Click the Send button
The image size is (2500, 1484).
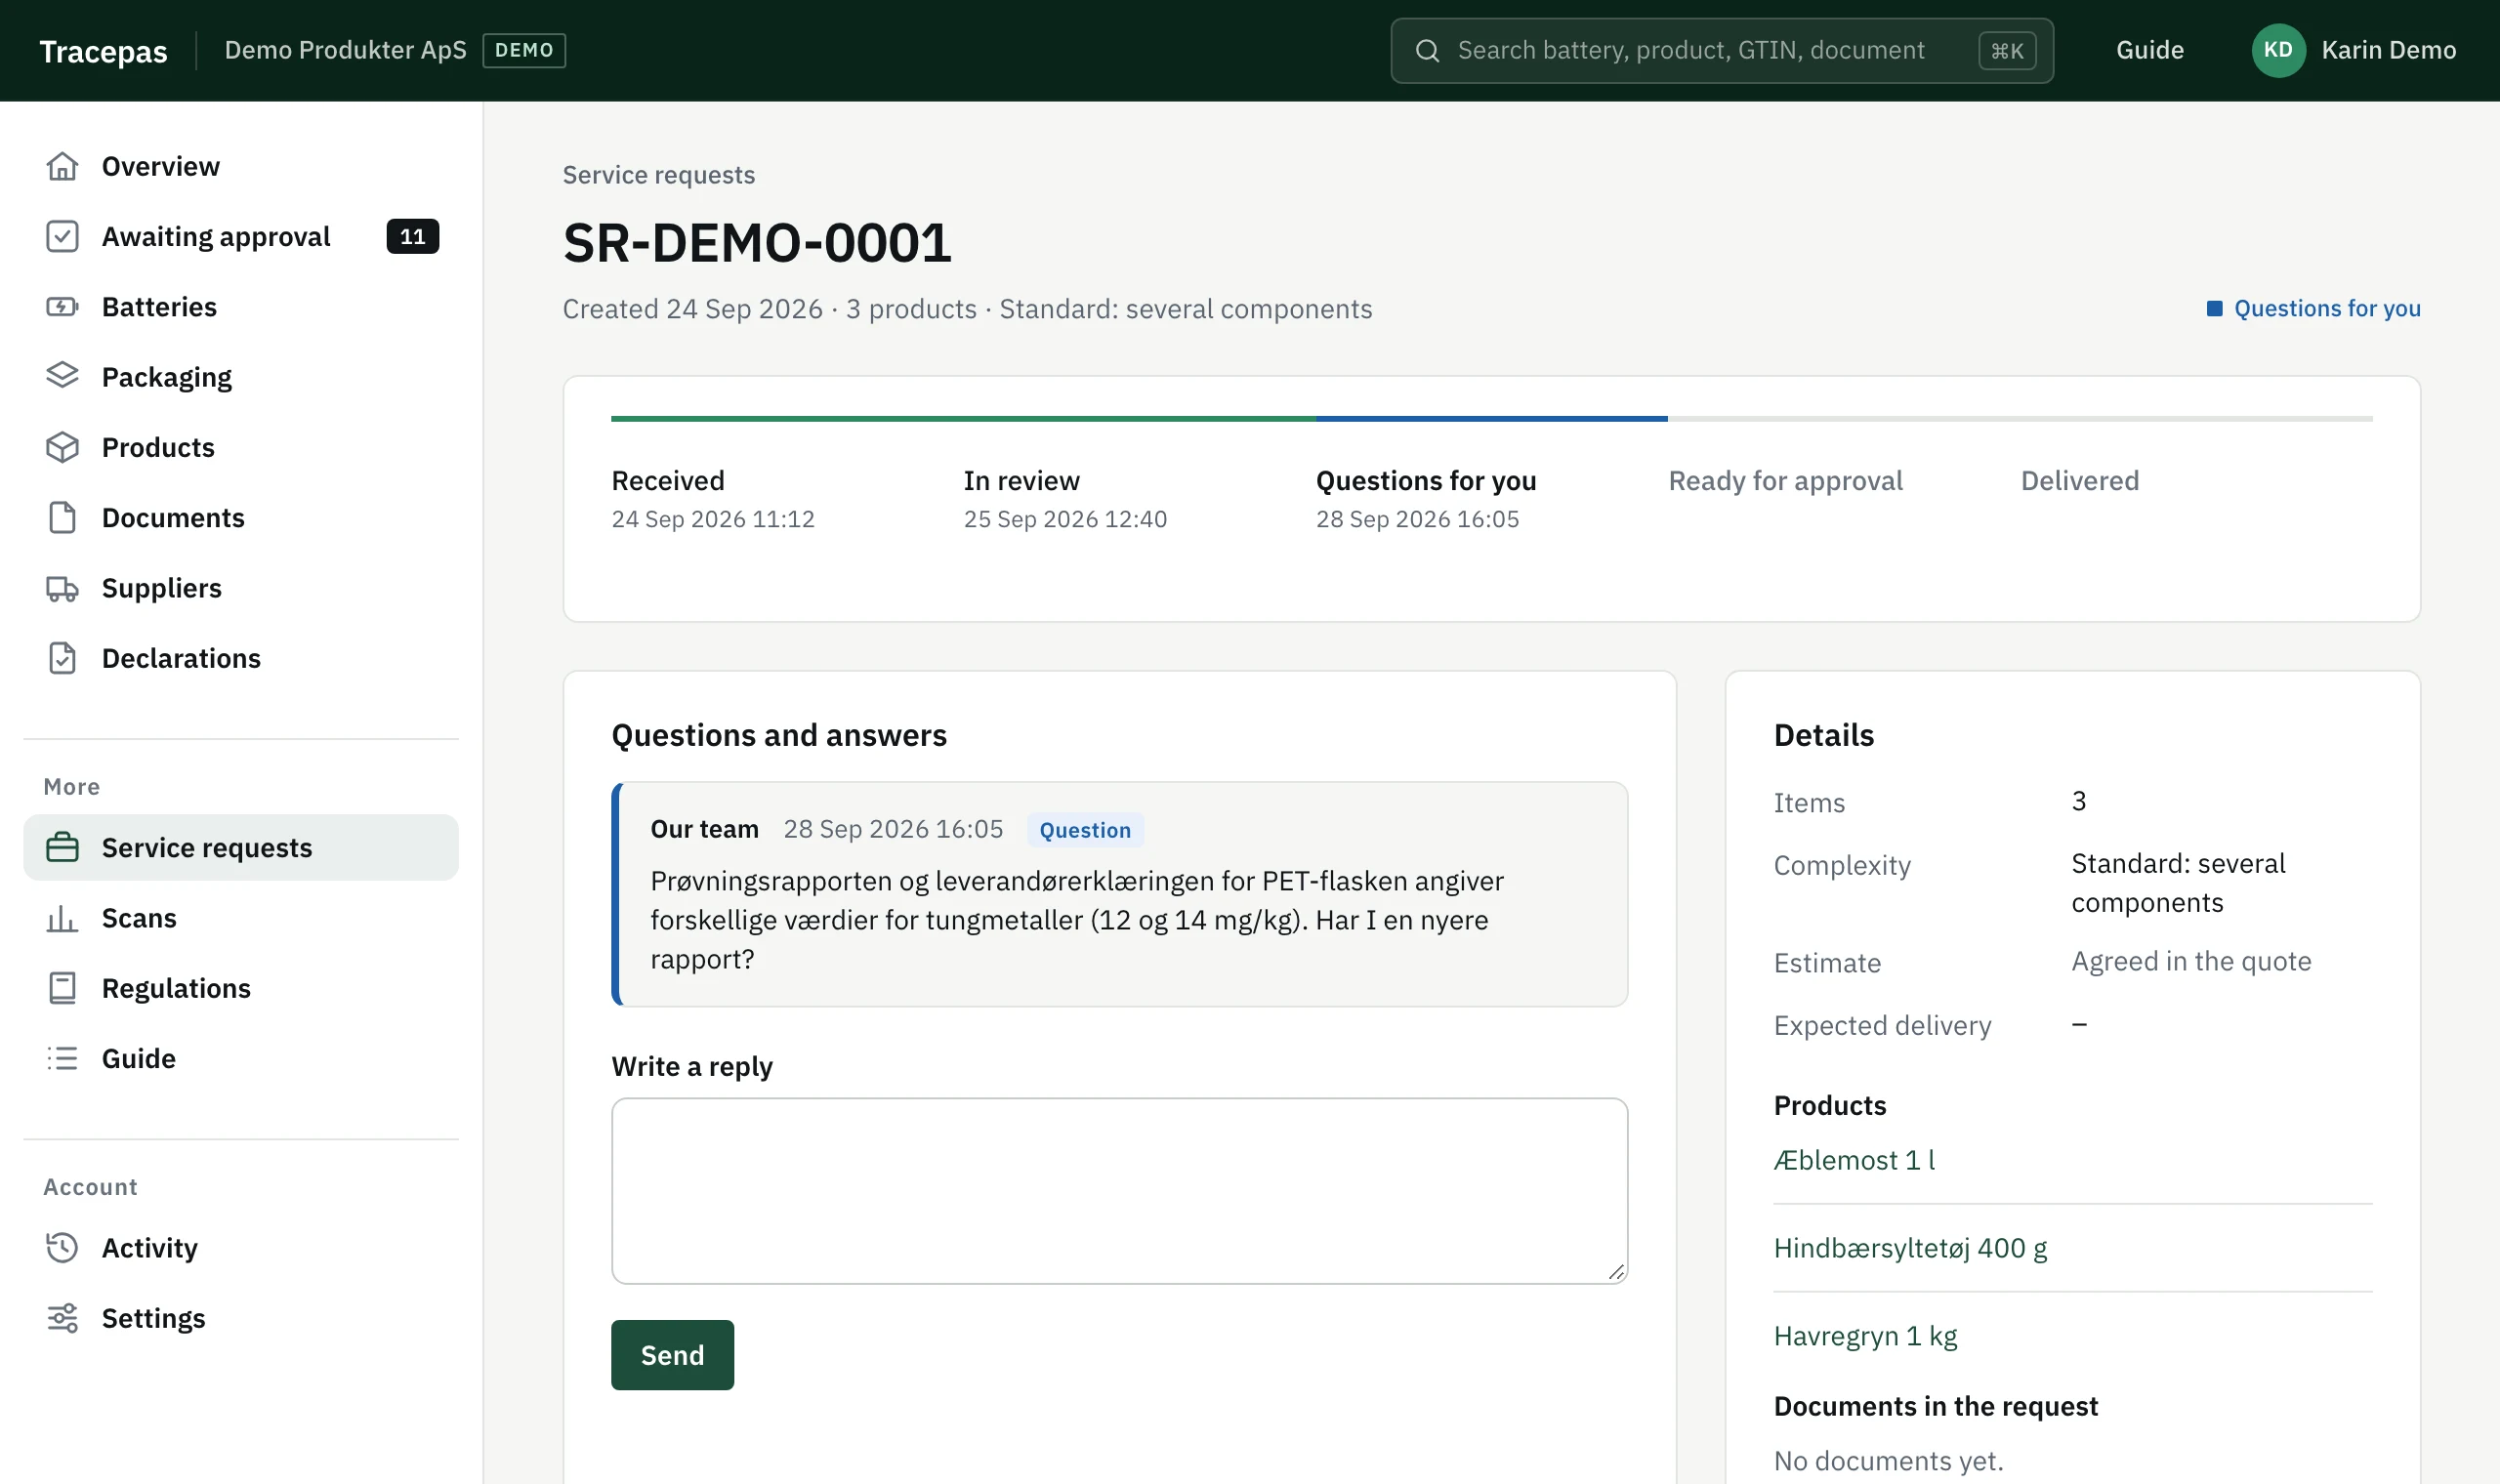(x=672, y=1355)
